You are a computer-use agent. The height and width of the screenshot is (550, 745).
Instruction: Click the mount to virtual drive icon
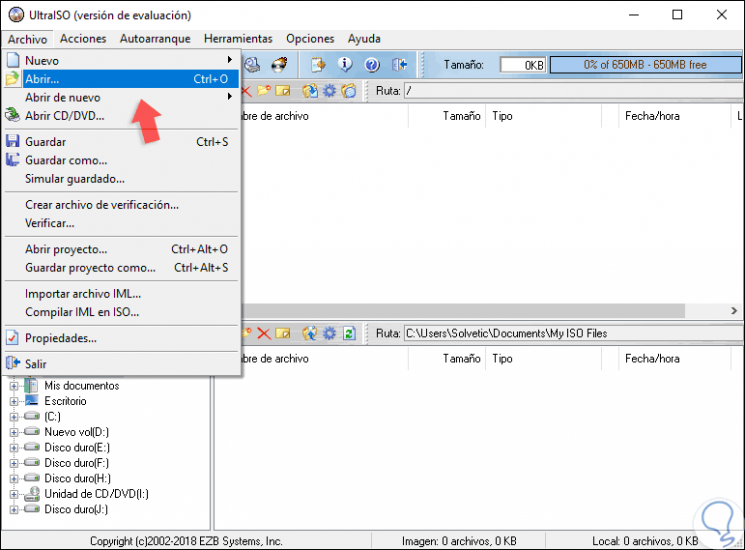tap(252, 65)
